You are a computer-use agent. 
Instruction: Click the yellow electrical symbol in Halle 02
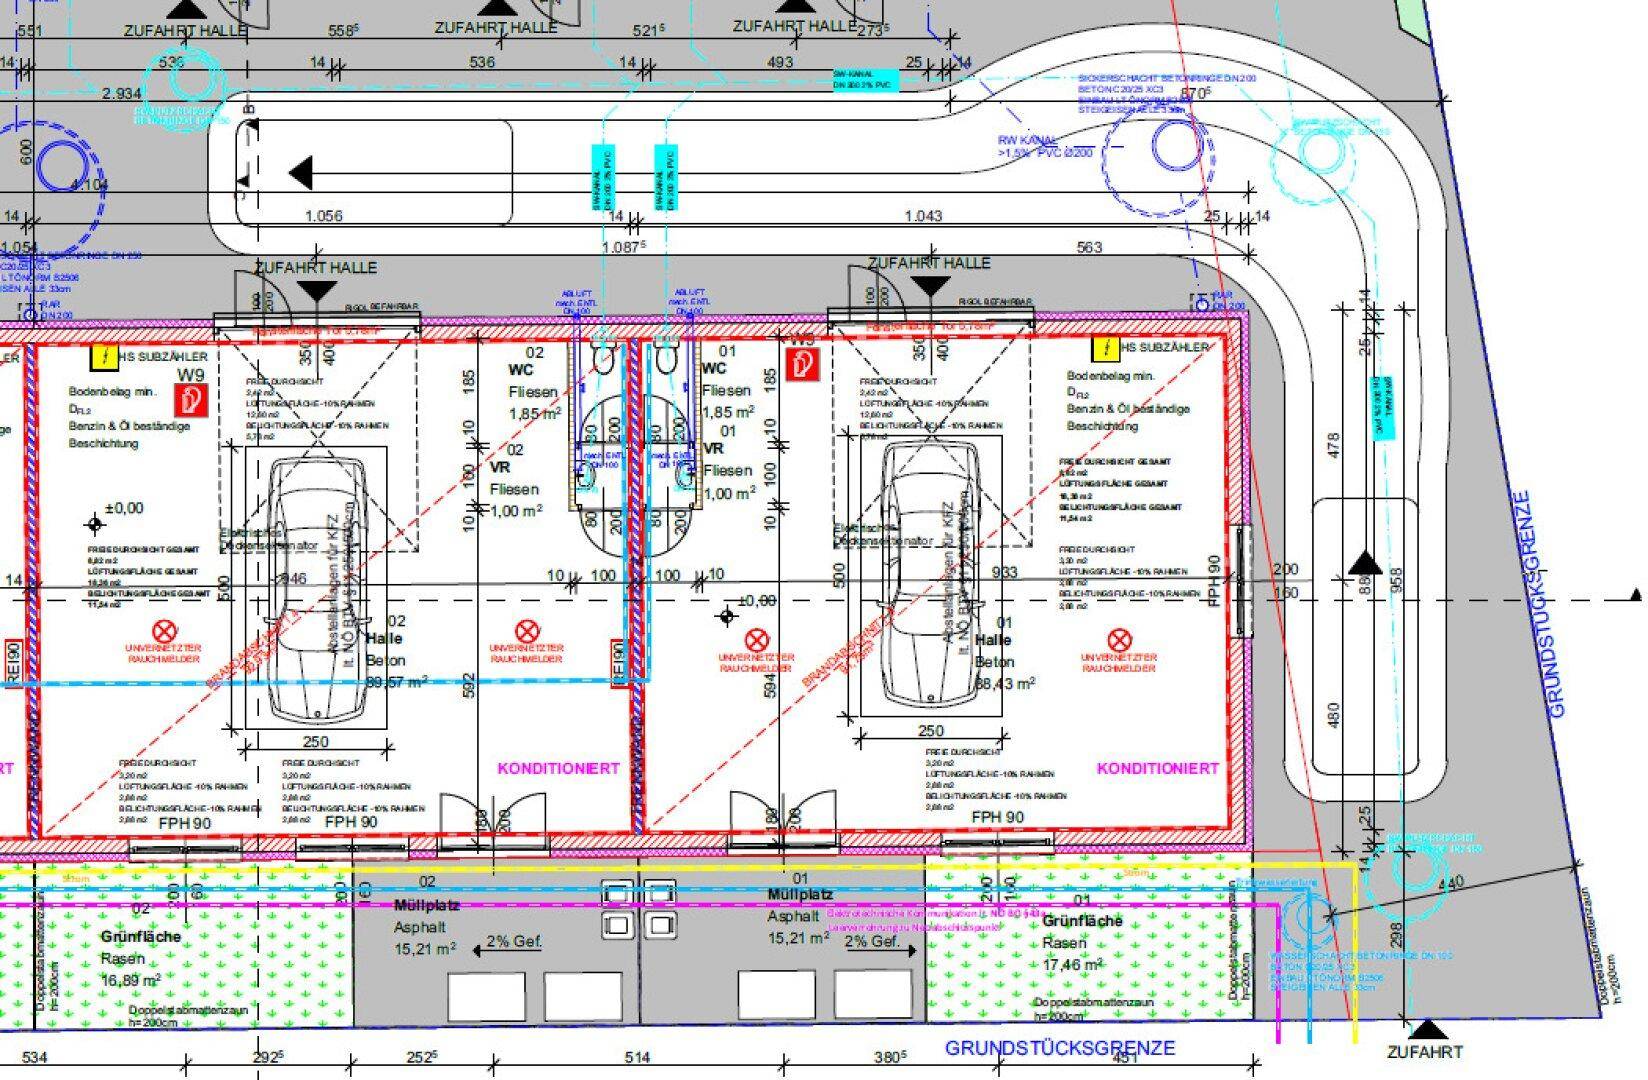(x=104, y=356)
